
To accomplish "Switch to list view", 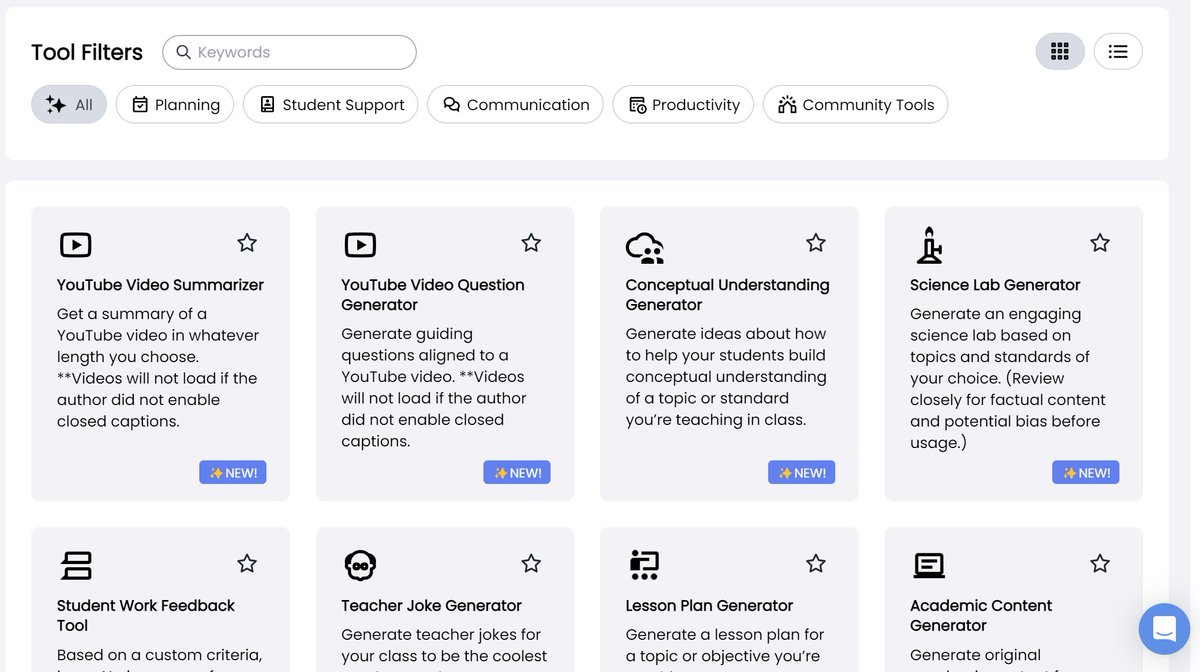I will click(1118, 51).
